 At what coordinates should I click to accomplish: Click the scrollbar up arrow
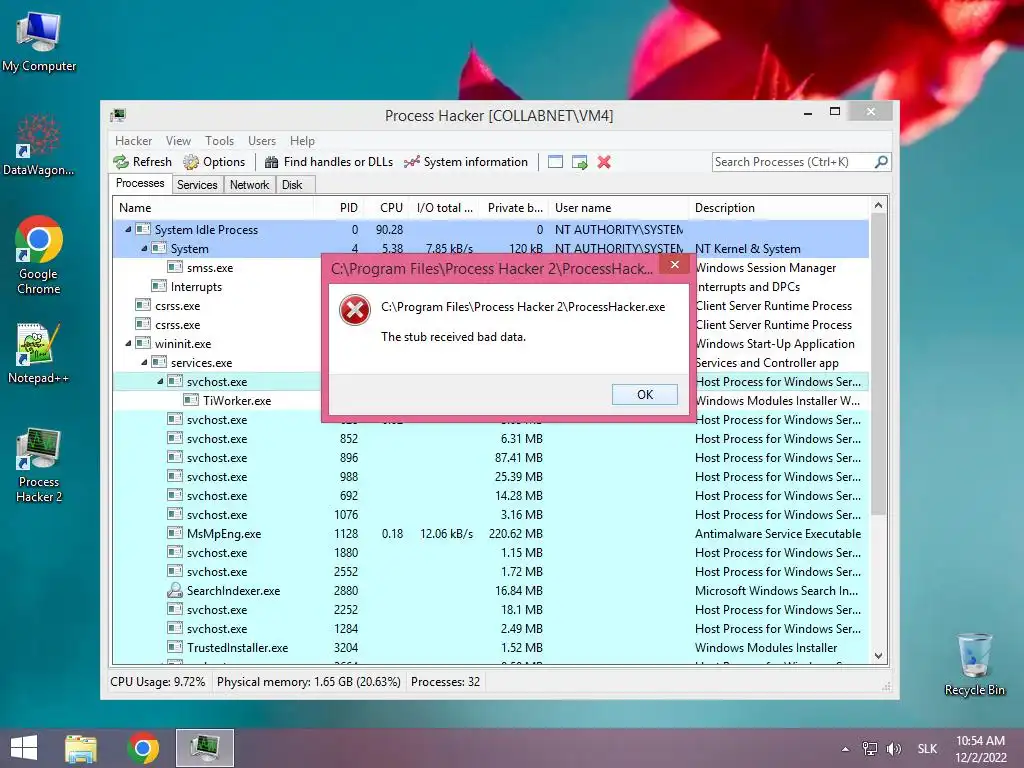pos(878,206)
